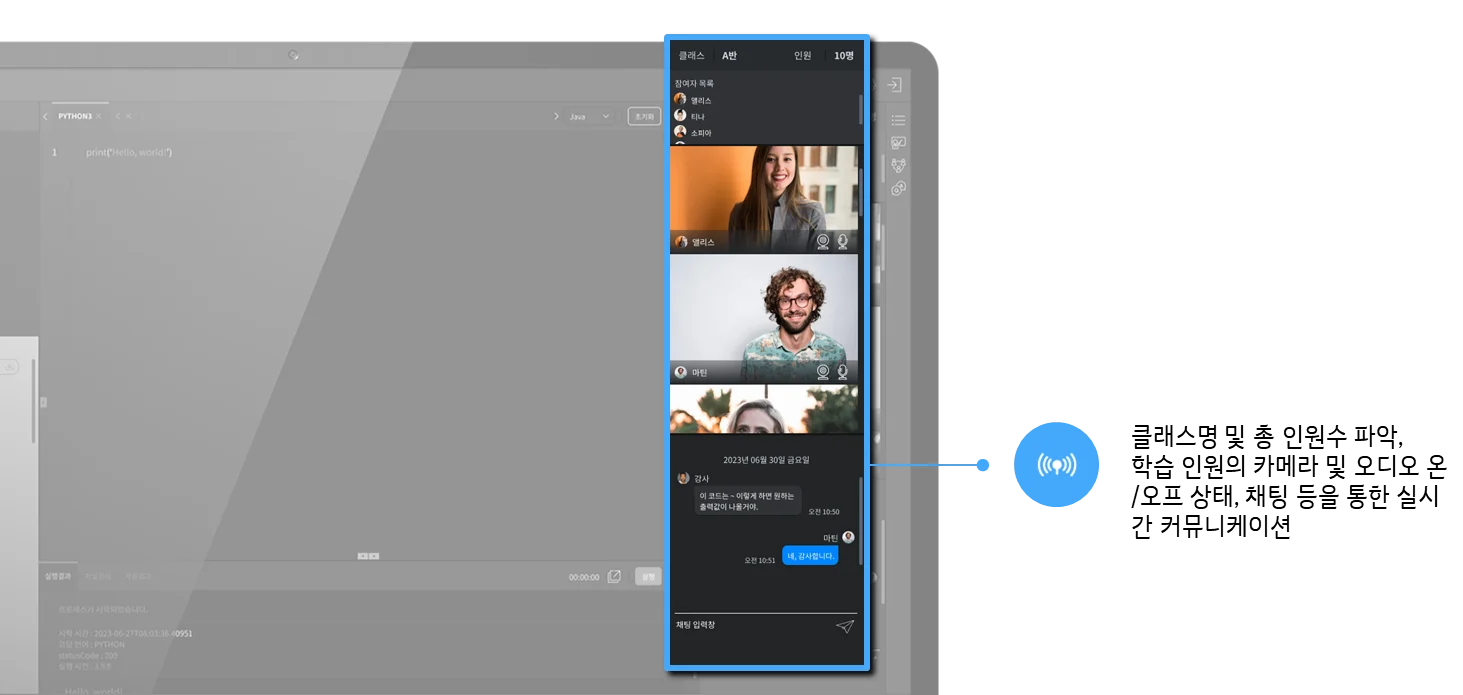Click right chevron beside Java dropdown

557,117
